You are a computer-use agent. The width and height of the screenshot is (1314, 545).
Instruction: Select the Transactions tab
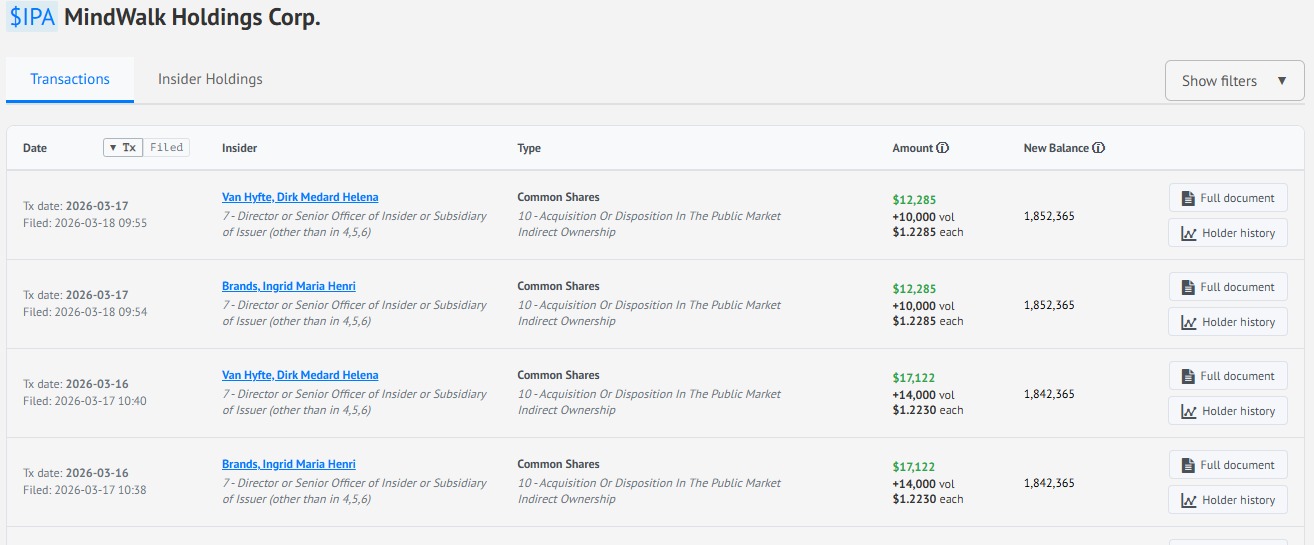click(70, 79)
